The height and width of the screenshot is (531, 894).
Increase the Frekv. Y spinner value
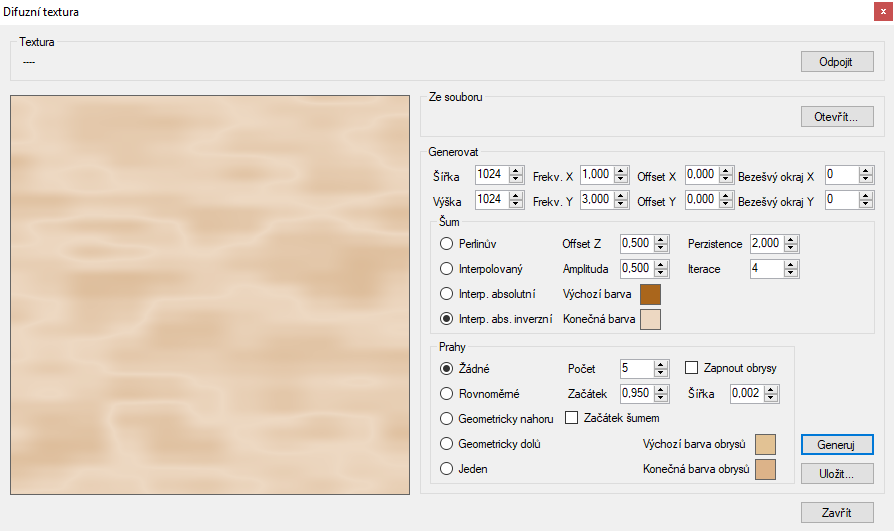(x=620, y=195)
